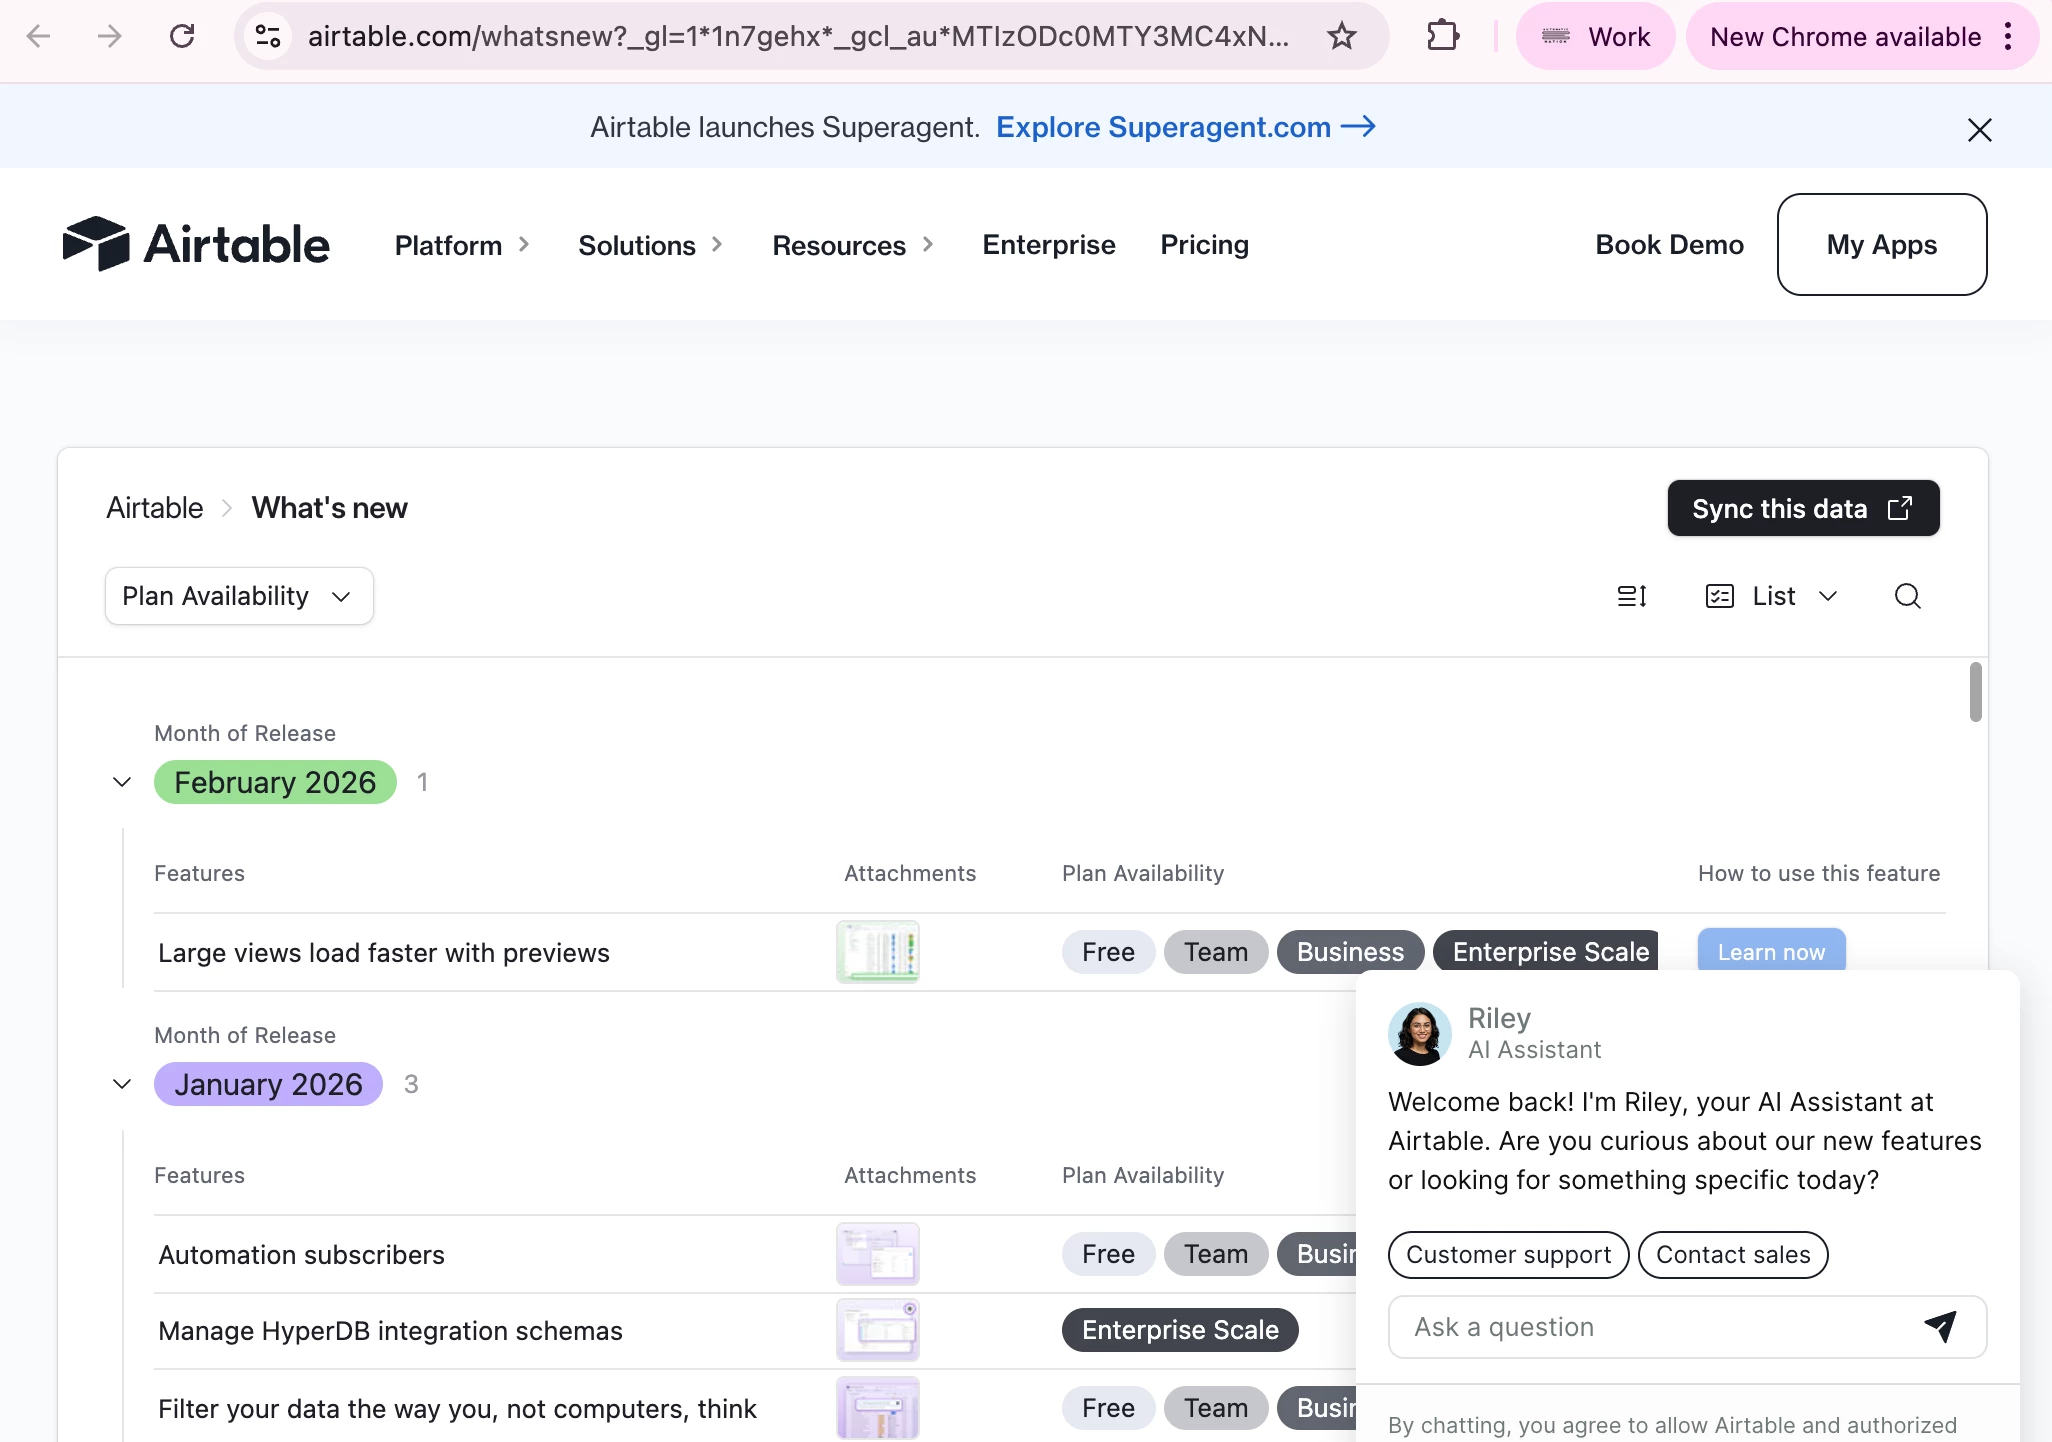Click the Customer support chat chip
Screen dimensions: 2052x1442
click(1508, 1254)
